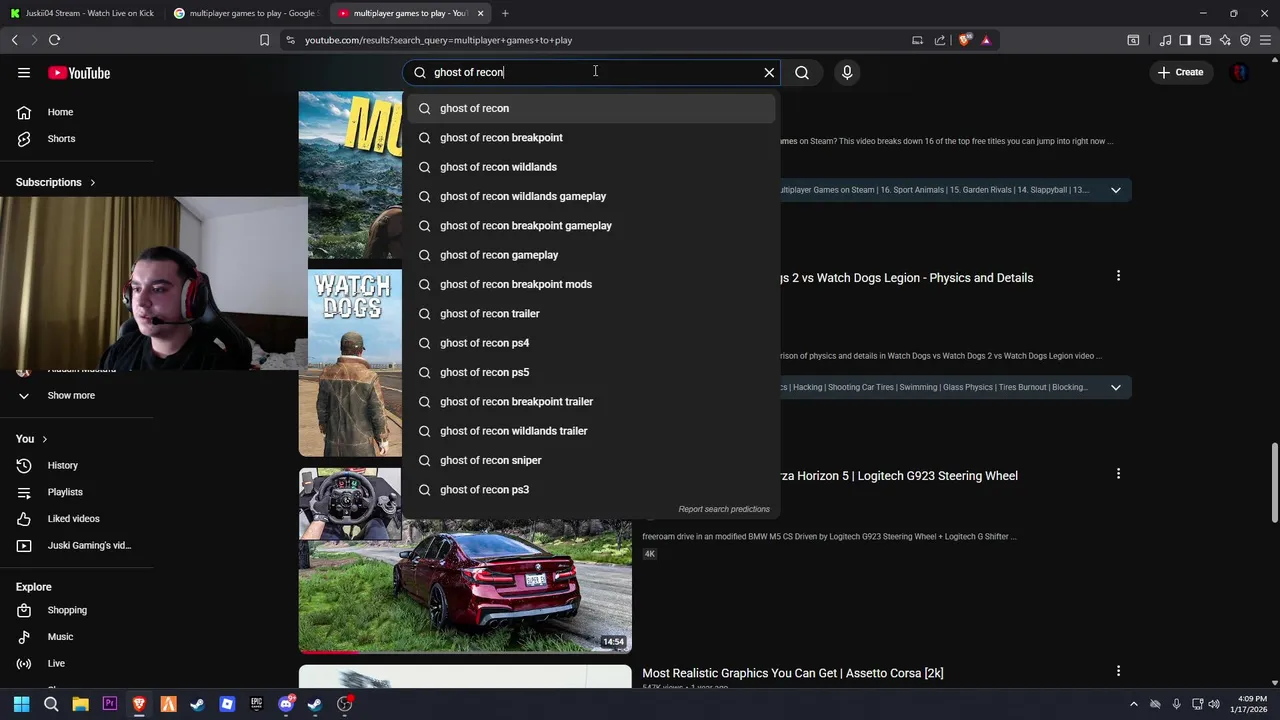Image resolution: width=1280 pixels, height=720 pixels.
Task: Select suggestion 'ghost of recon sniper'
Action: 590,460
